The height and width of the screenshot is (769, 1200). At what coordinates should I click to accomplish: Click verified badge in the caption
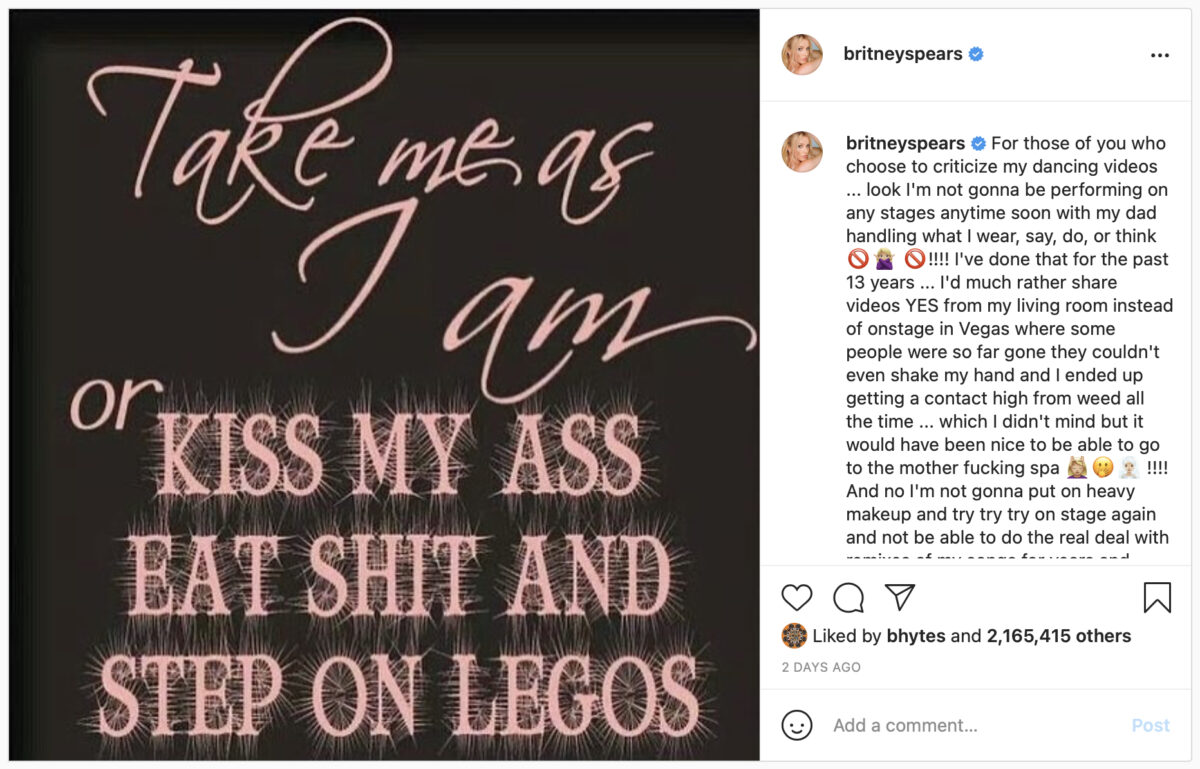(x=980, y=143)
